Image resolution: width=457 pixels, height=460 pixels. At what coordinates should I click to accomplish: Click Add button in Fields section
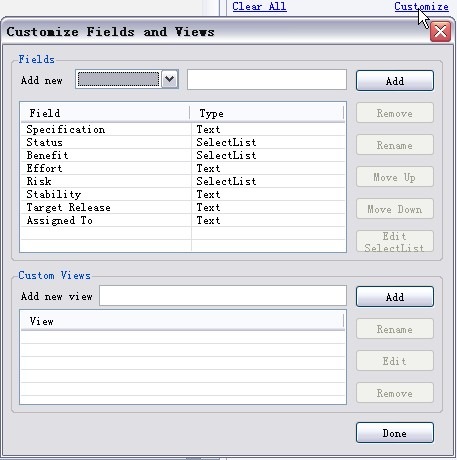[395, 81]
